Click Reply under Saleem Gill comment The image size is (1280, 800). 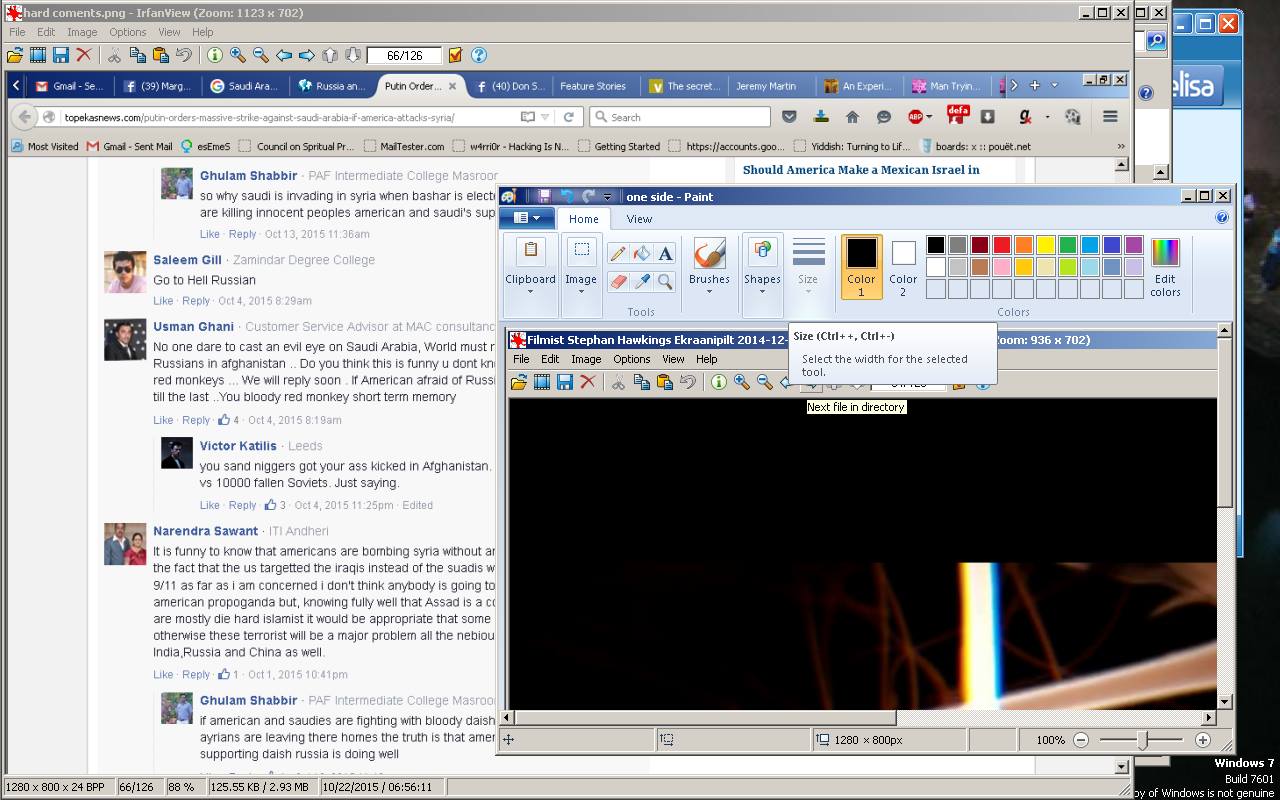click(196, 301)
